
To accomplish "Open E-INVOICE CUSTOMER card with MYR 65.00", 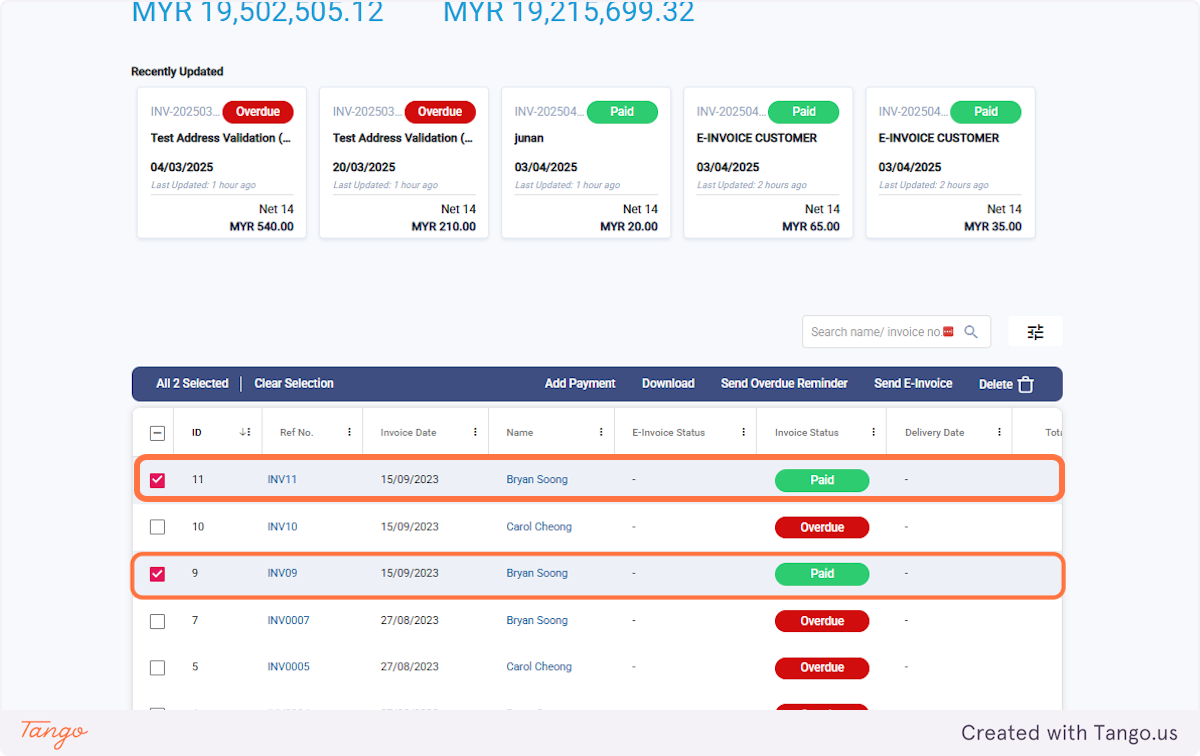I will coord(768,163).
